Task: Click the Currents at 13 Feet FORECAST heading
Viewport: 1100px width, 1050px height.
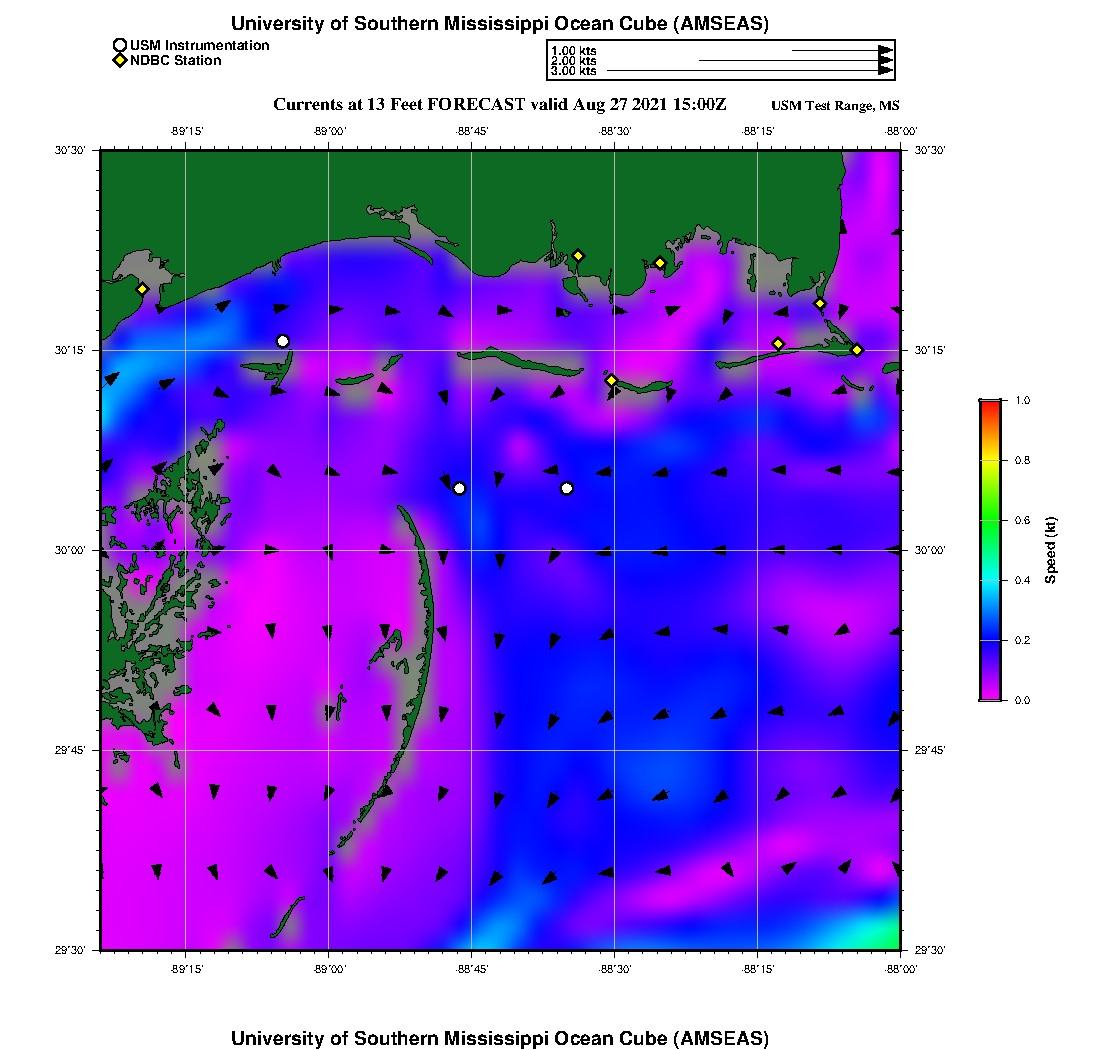Action: (499, 105)
